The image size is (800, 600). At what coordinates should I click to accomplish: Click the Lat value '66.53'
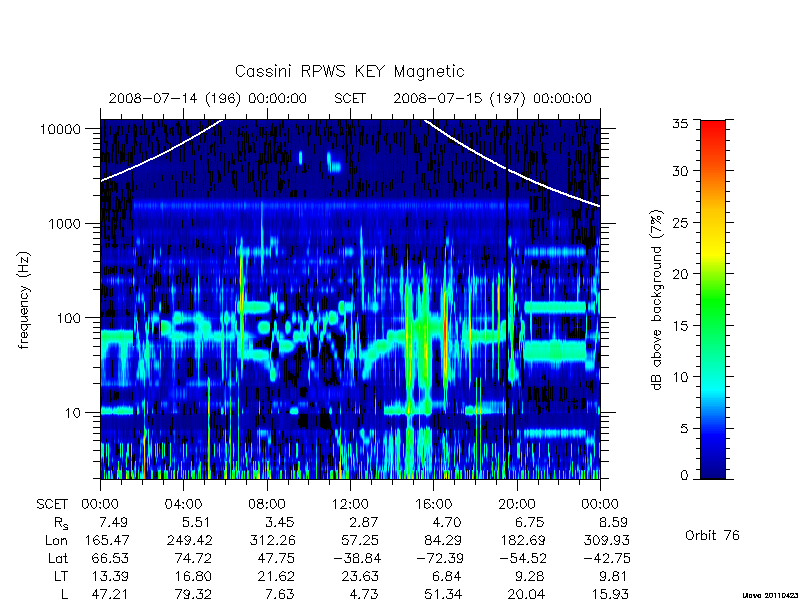(x=110, y=559)
